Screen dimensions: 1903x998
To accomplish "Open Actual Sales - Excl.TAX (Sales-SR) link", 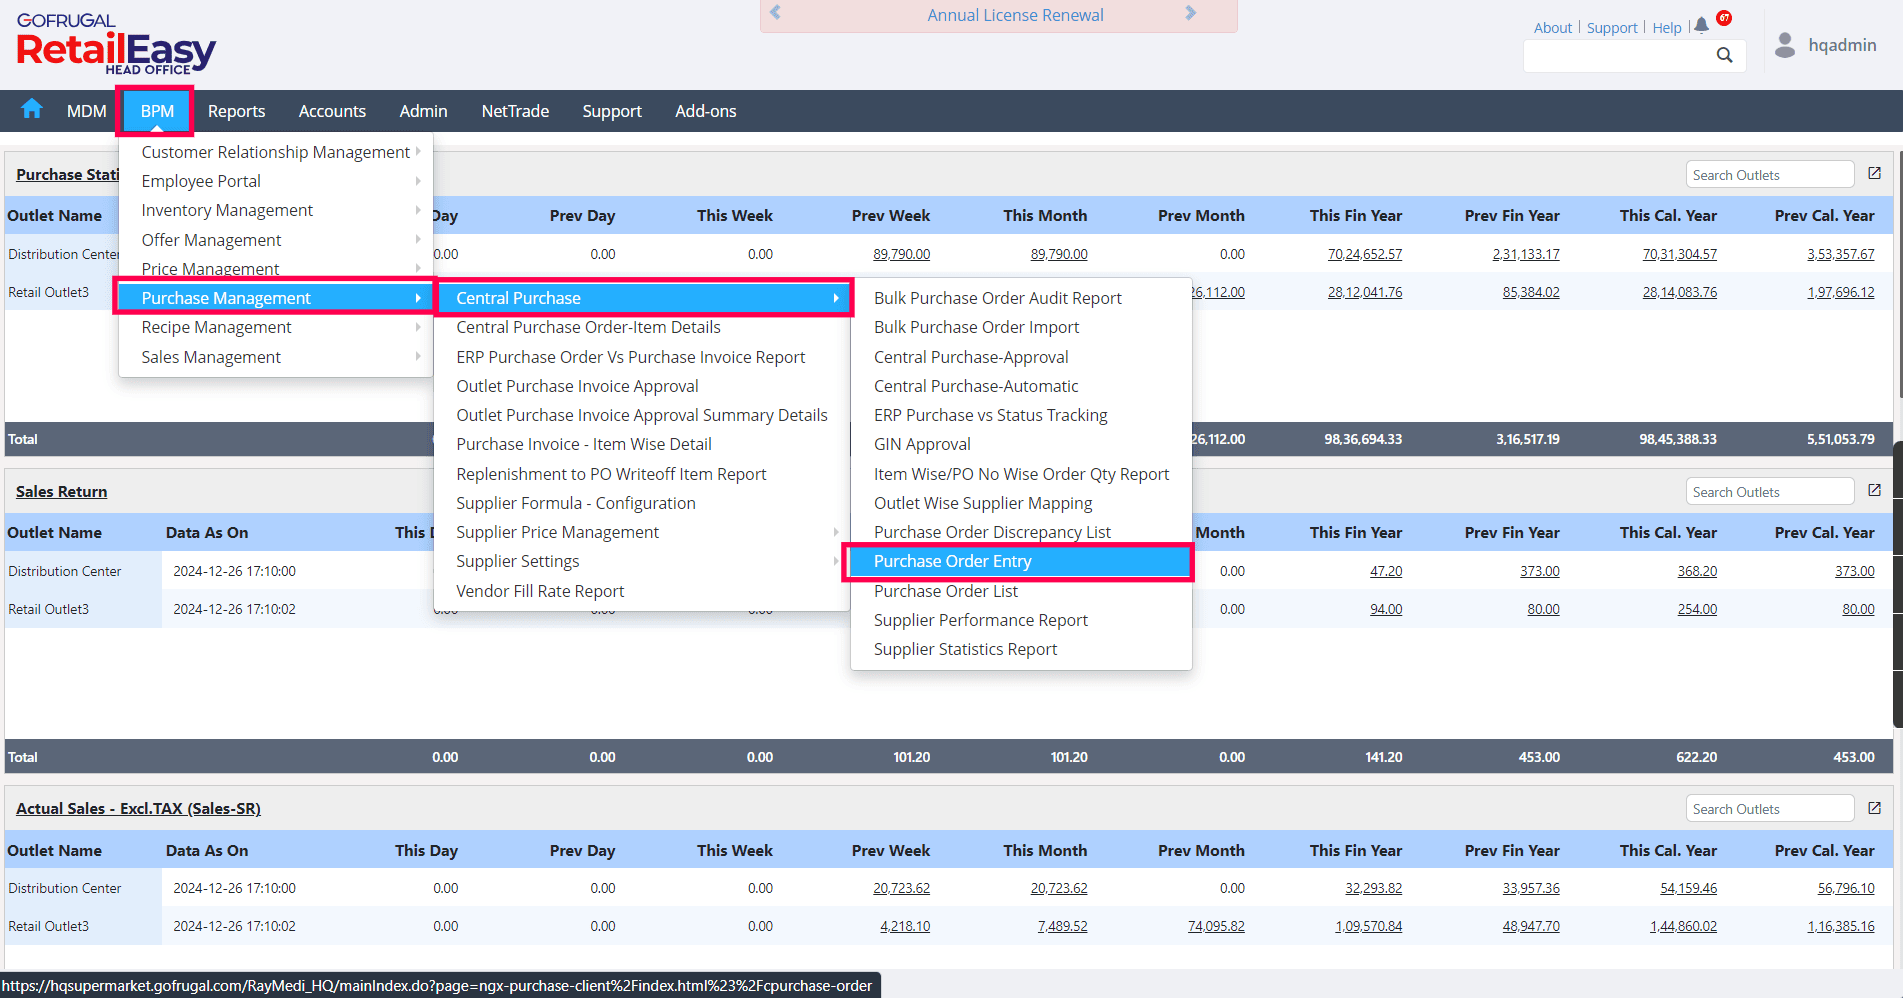I will (138, 808).
